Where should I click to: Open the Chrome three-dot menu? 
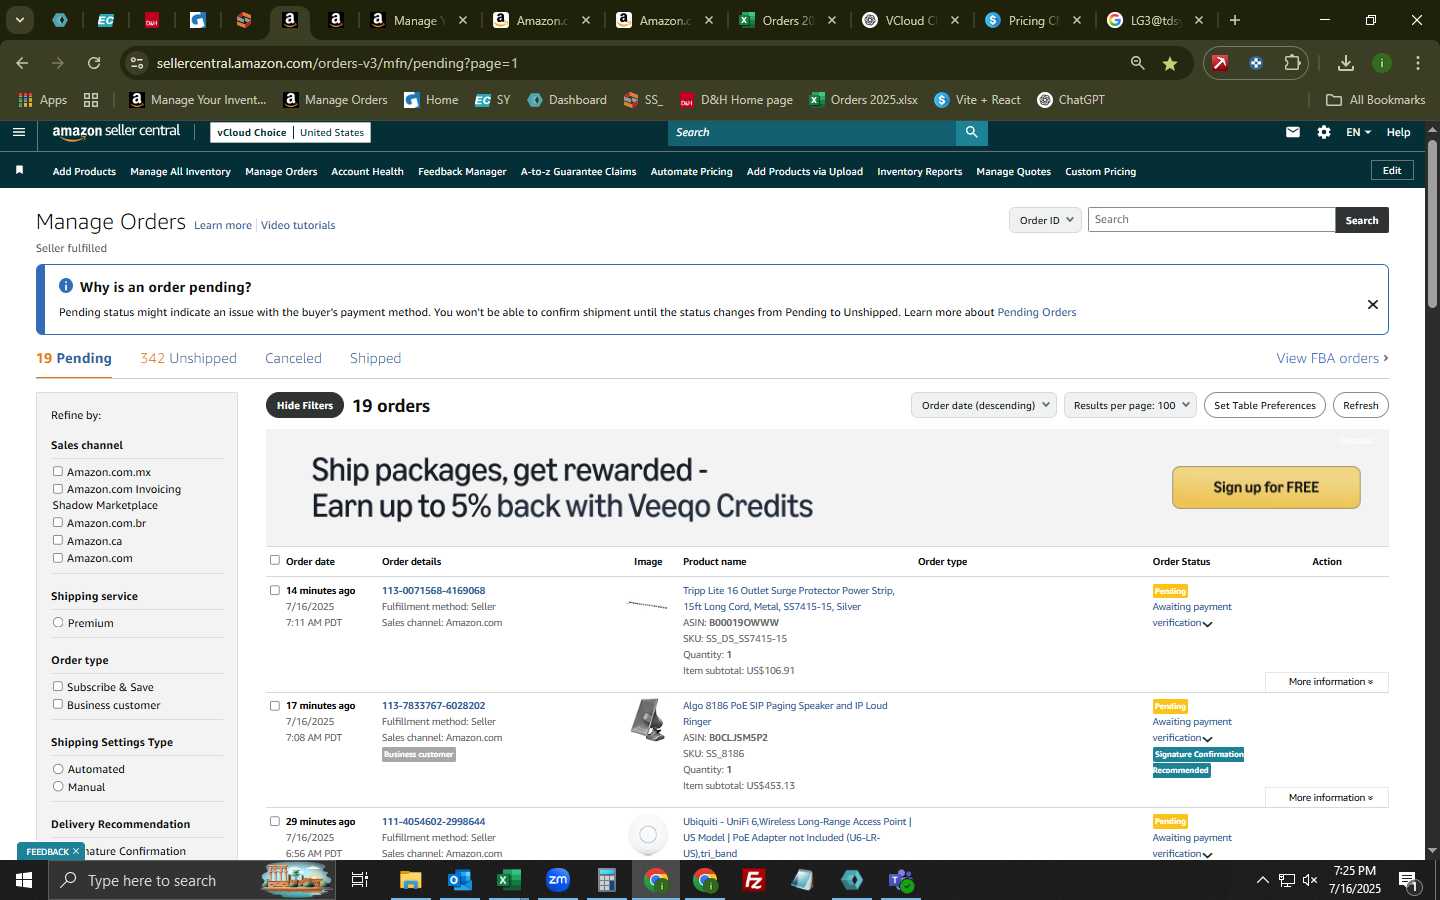(x=1418, y=63)
